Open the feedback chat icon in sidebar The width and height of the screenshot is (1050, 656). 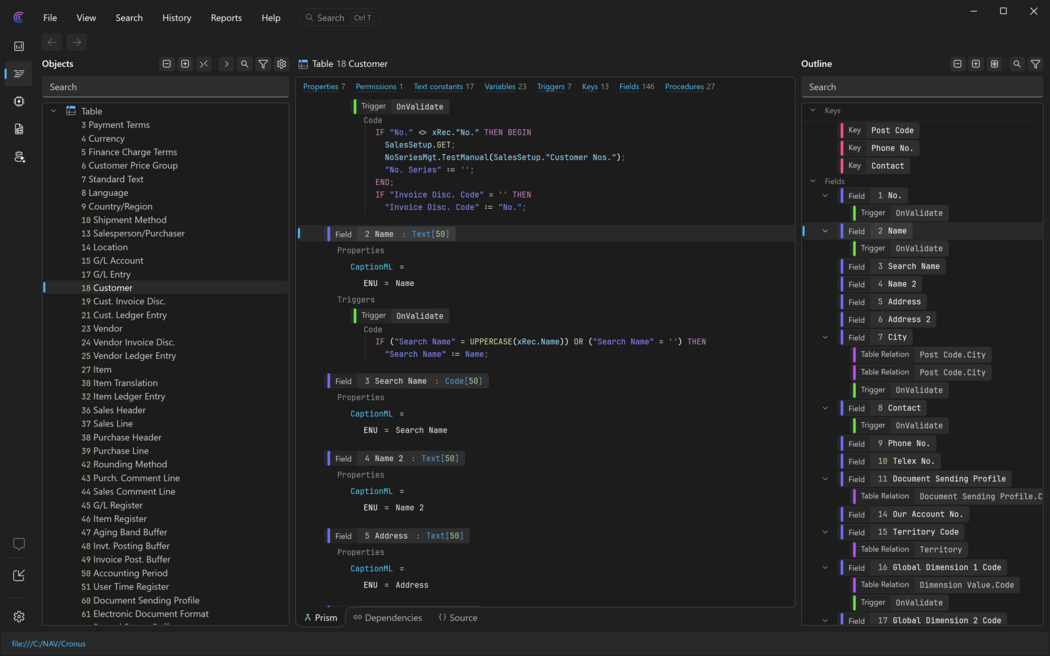(x=19, y=544)
